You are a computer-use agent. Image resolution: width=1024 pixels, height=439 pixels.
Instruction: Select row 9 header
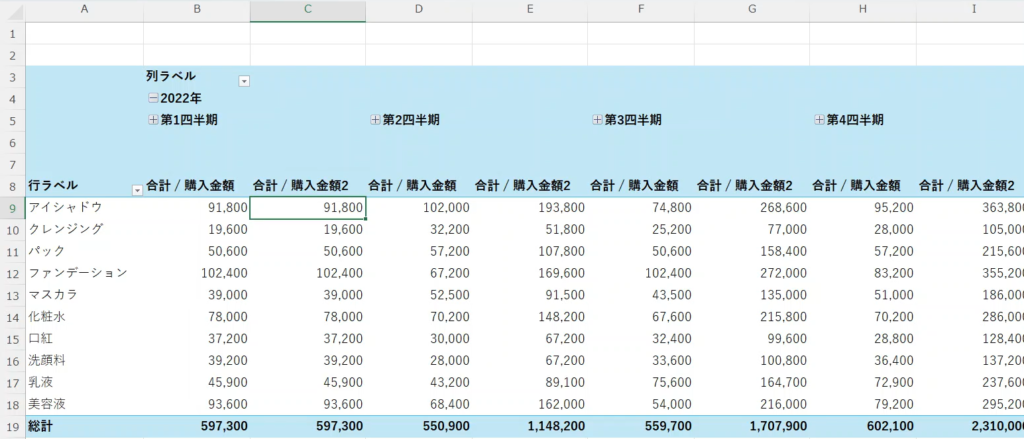[x=12, y=207]
